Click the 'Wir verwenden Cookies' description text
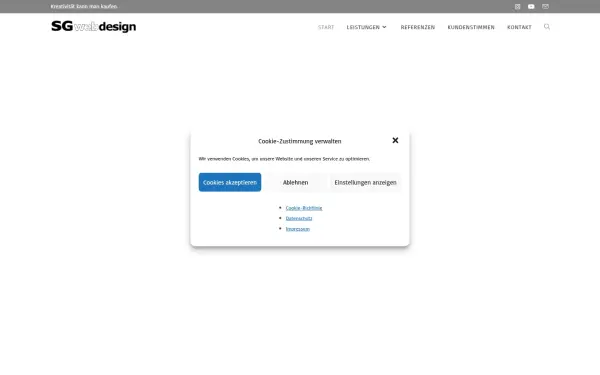 coord(284,159)
